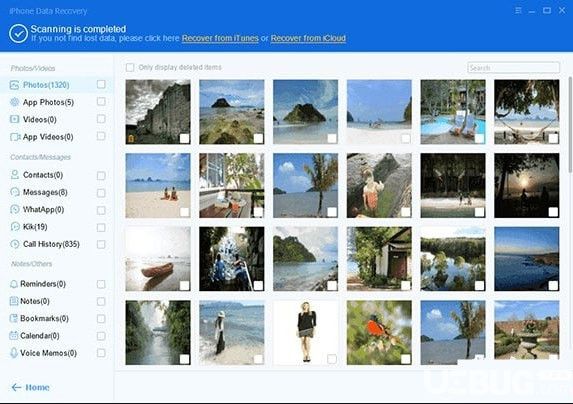
Task: Click the Reminders bell icon
Action: [14, 284]
